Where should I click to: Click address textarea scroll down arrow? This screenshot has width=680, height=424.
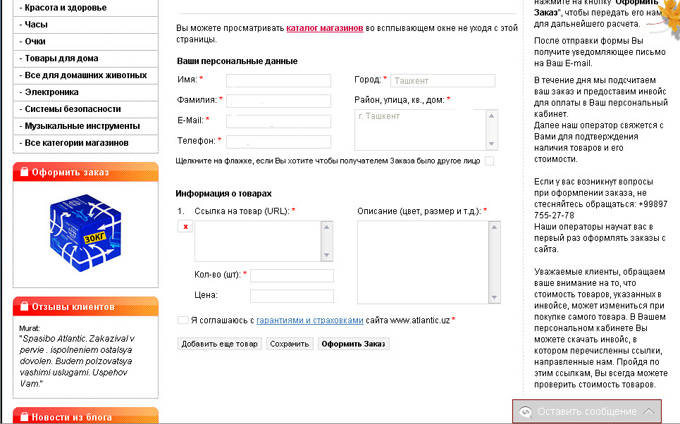[x=491, y=144]
